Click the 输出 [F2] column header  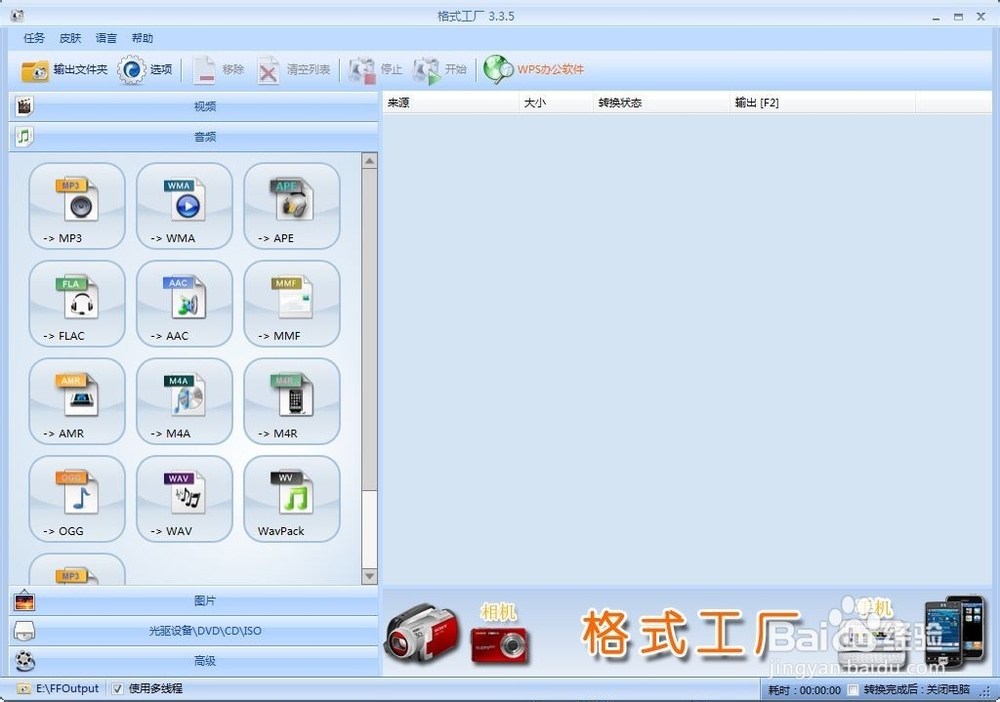pos(823,103)
